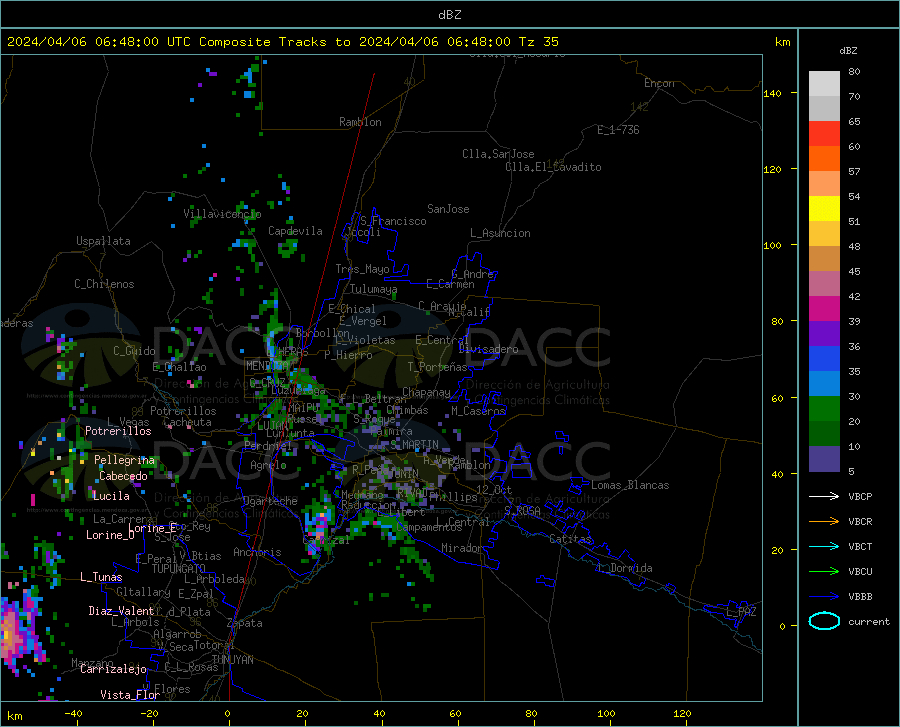Click the 'L_PAZ' map label
Viewport: 900px width, 727px height.
[741, 612]
